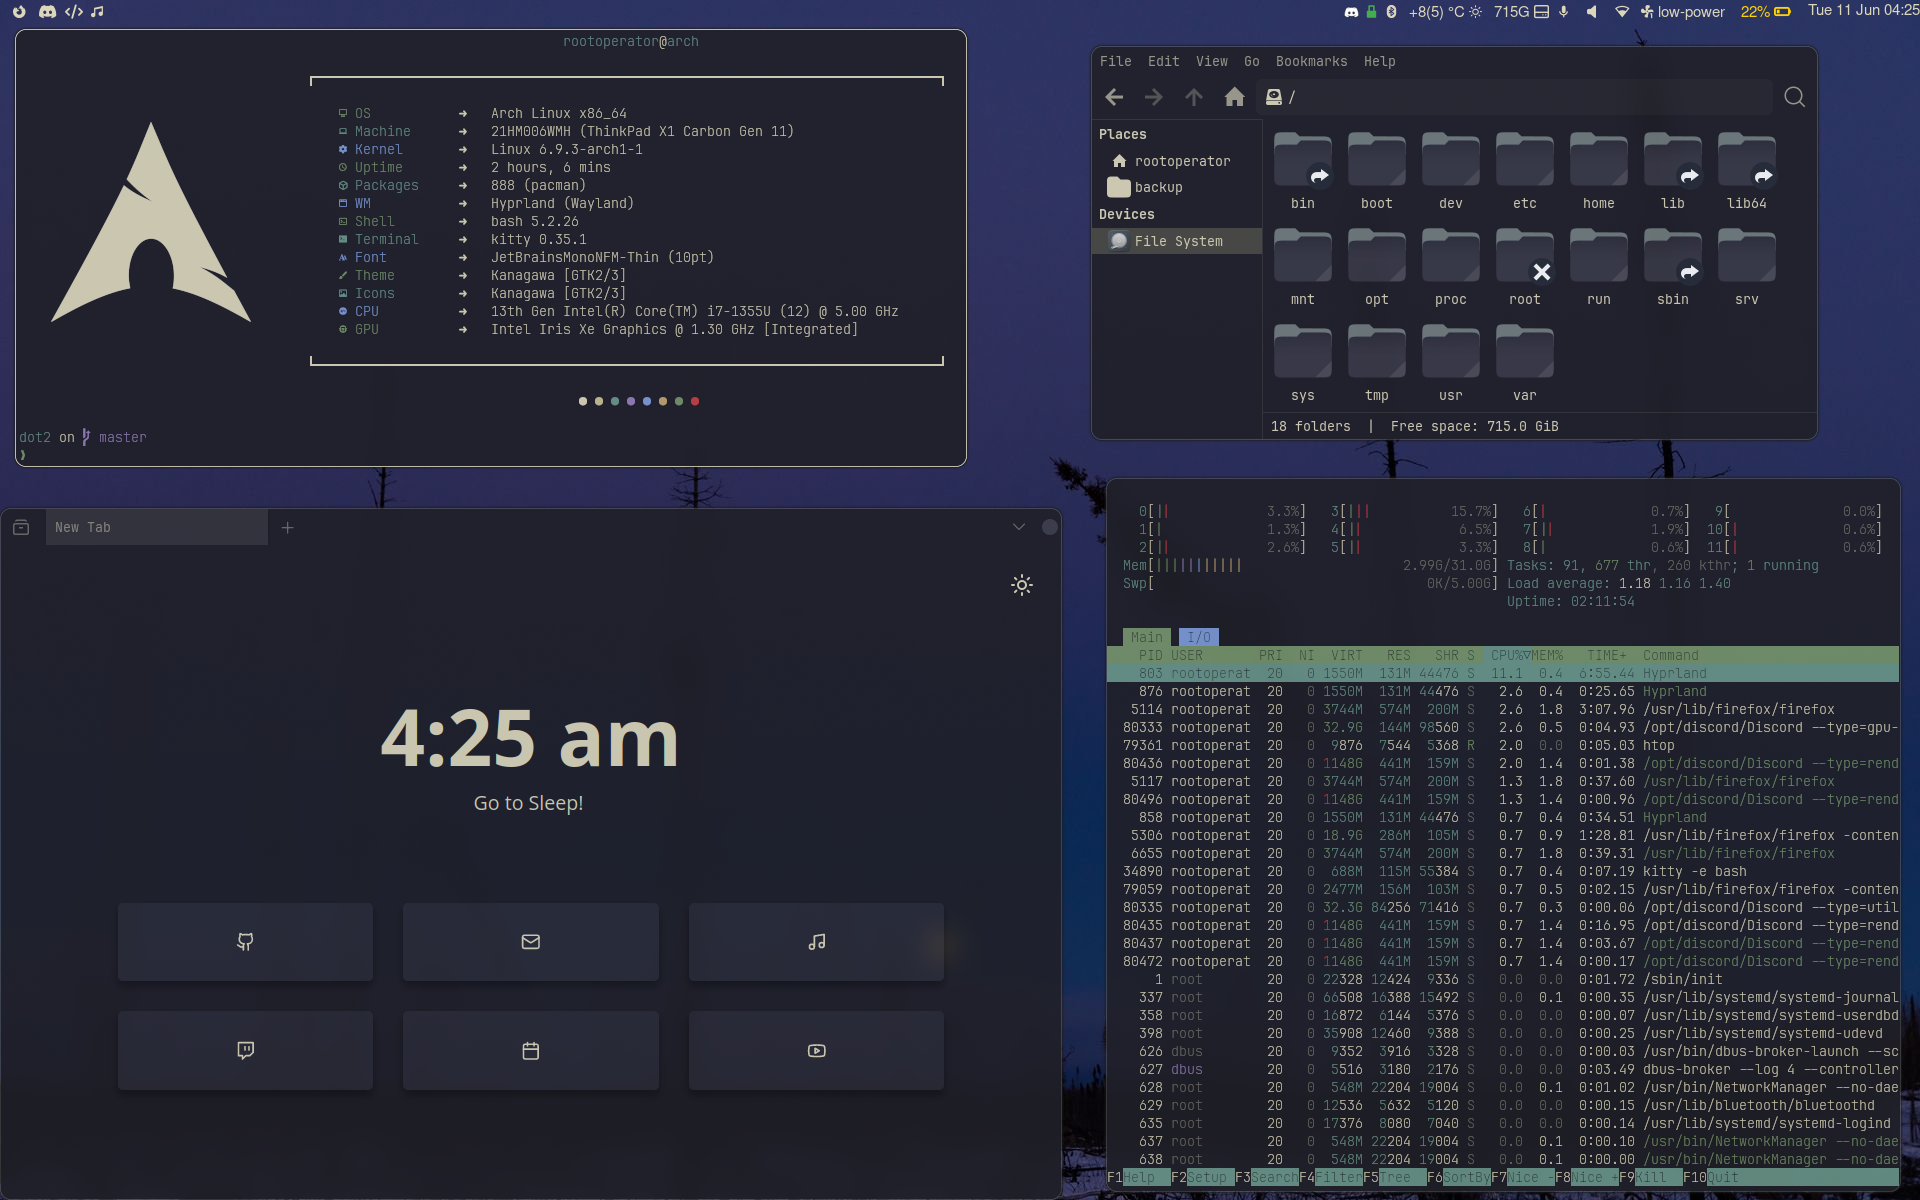Screen dimensions: 1920x1200
Task: Open the Bookmarks menu
Action: click(1311, 61)
